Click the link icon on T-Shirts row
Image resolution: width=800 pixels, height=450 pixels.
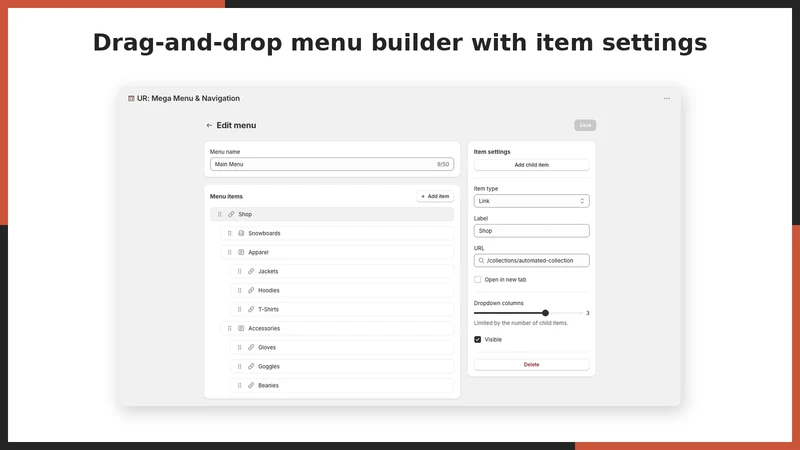click(251, 309)
